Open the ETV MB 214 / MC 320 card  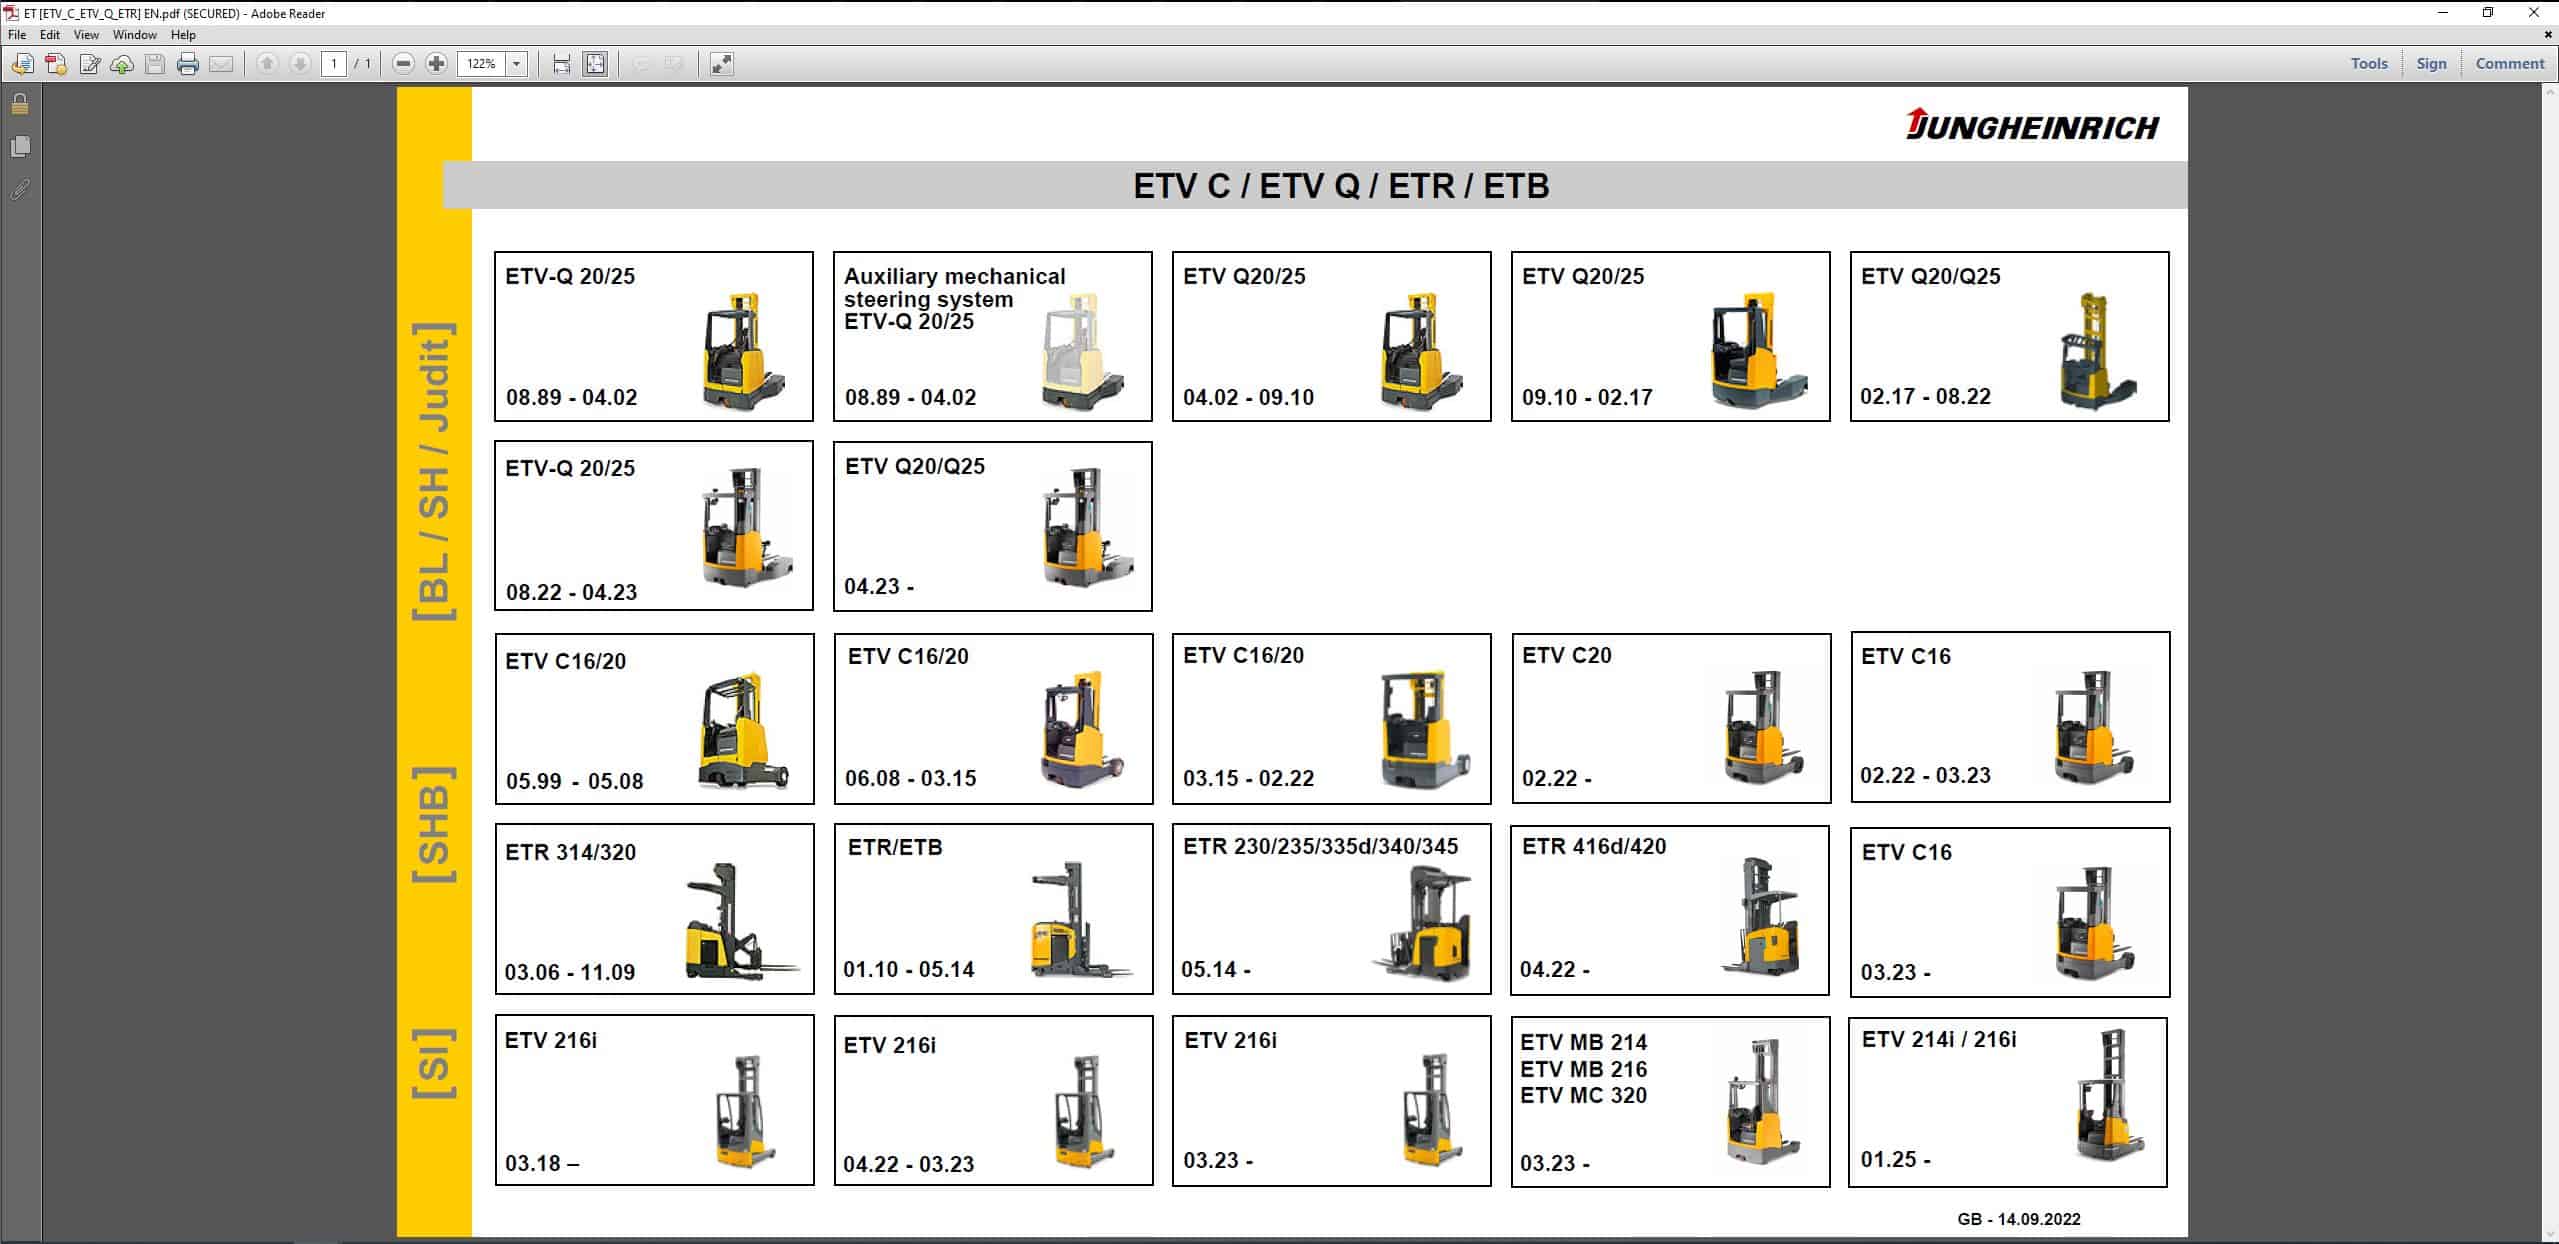1670,1102
